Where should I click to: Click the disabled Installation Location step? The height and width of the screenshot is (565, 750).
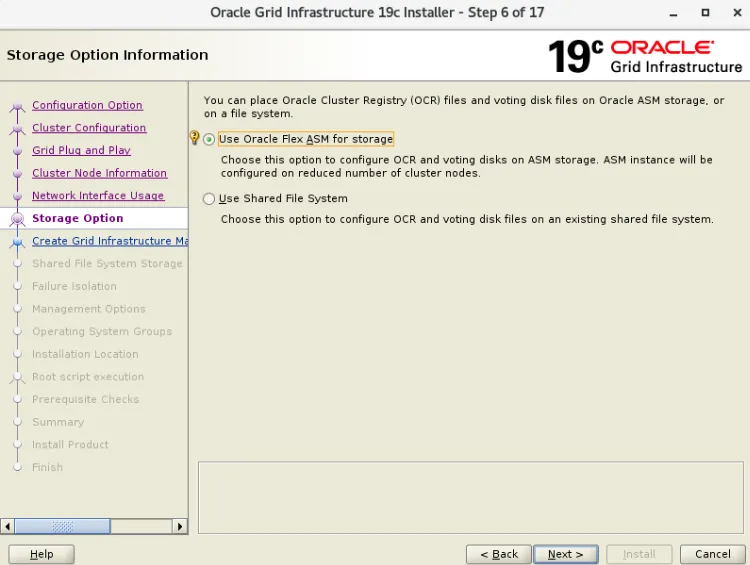pos(85,354)
